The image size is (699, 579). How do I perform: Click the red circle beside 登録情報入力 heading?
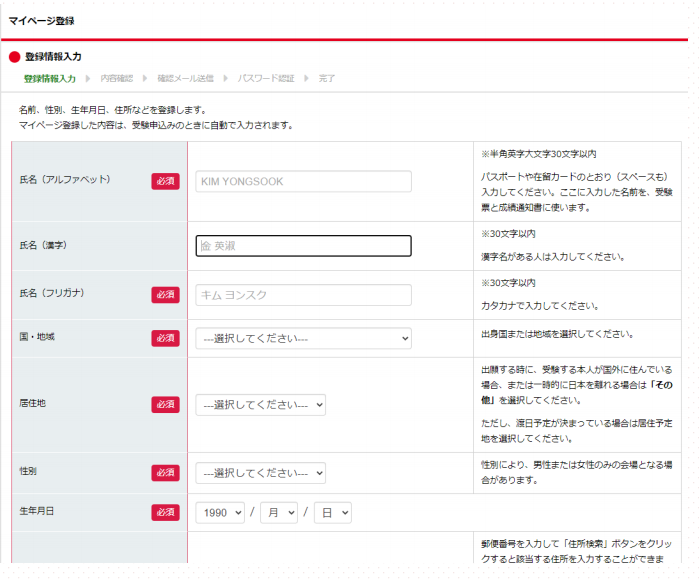click(15, 57)
